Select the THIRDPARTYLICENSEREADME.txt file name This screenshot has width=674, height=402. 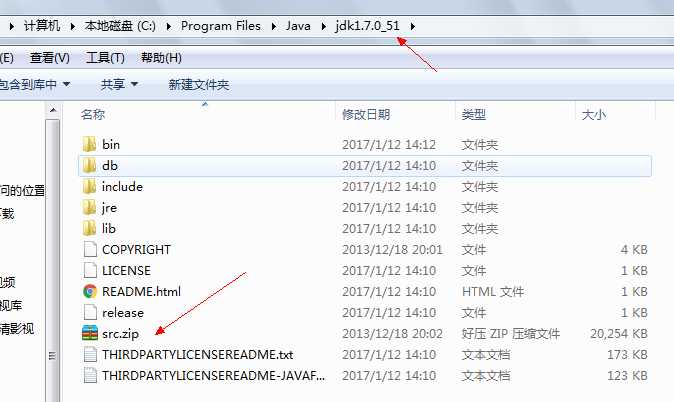tap(198, 355)
